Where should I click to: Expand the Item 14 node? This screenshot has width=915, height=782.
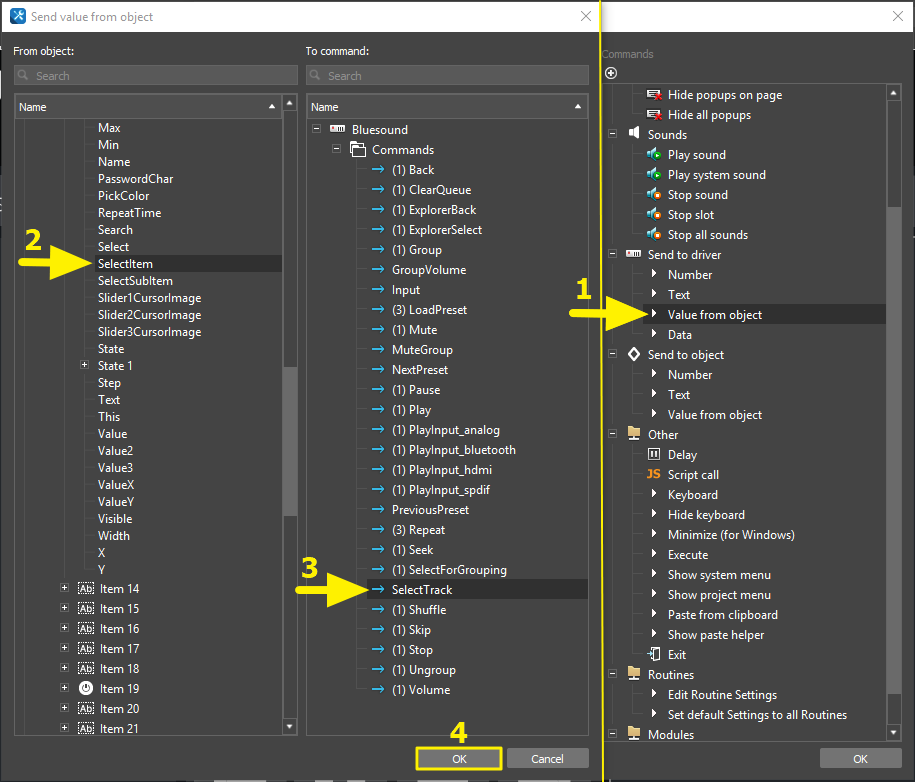65,589
